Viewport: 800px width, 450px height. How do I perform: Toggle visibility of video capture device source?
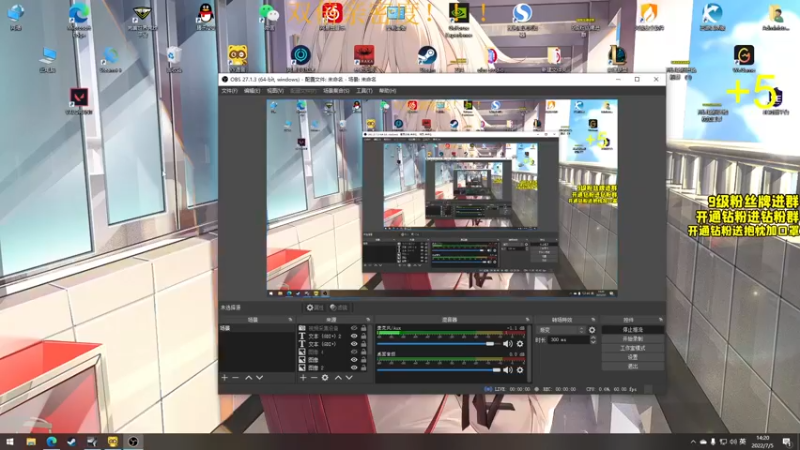tap(354, 328)
